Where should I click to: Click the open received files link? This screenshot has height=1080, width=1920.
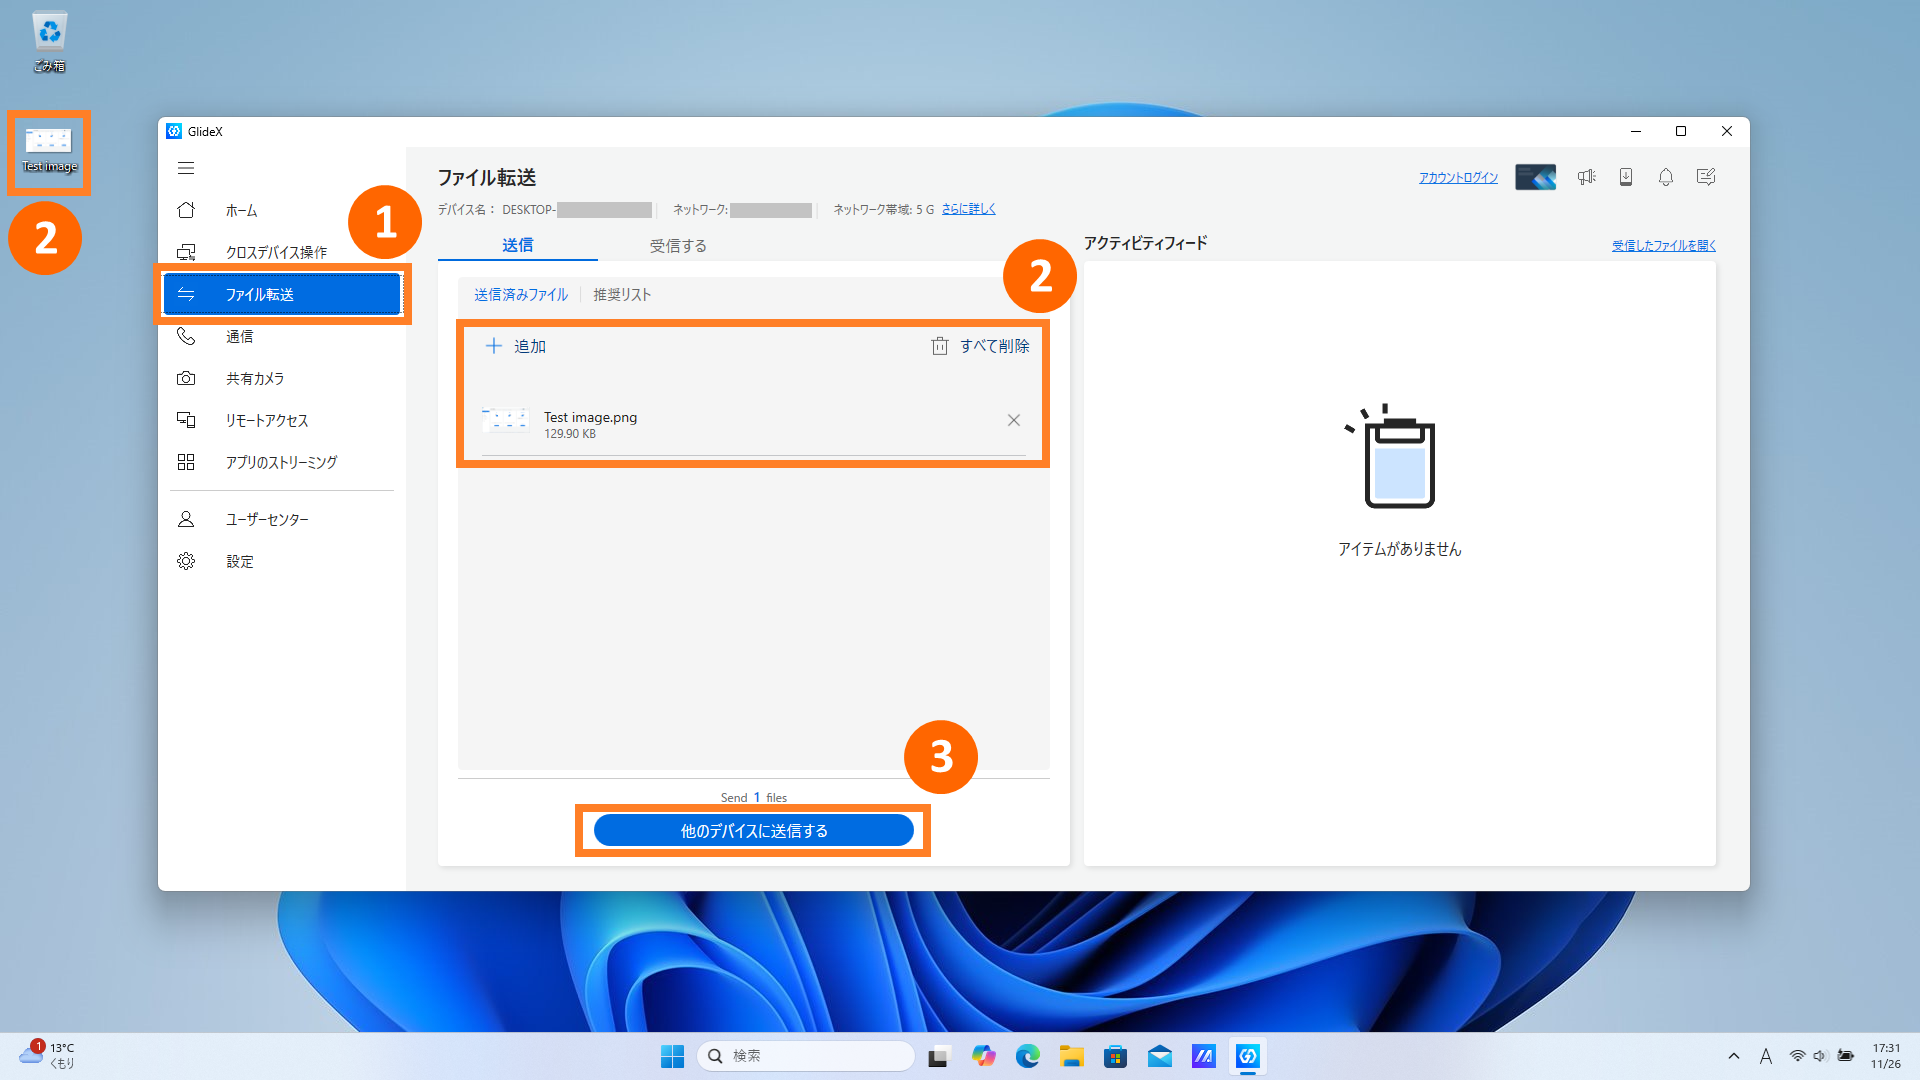[x=1663, y=246]
